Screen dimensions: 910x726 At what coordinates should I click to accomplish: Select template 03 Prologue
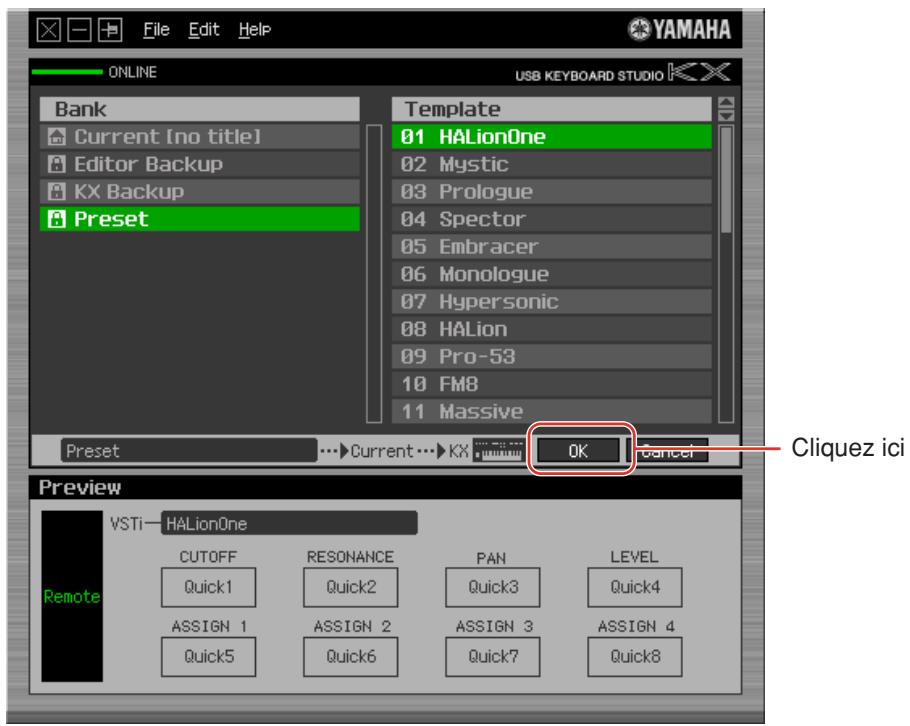point(552,191)
